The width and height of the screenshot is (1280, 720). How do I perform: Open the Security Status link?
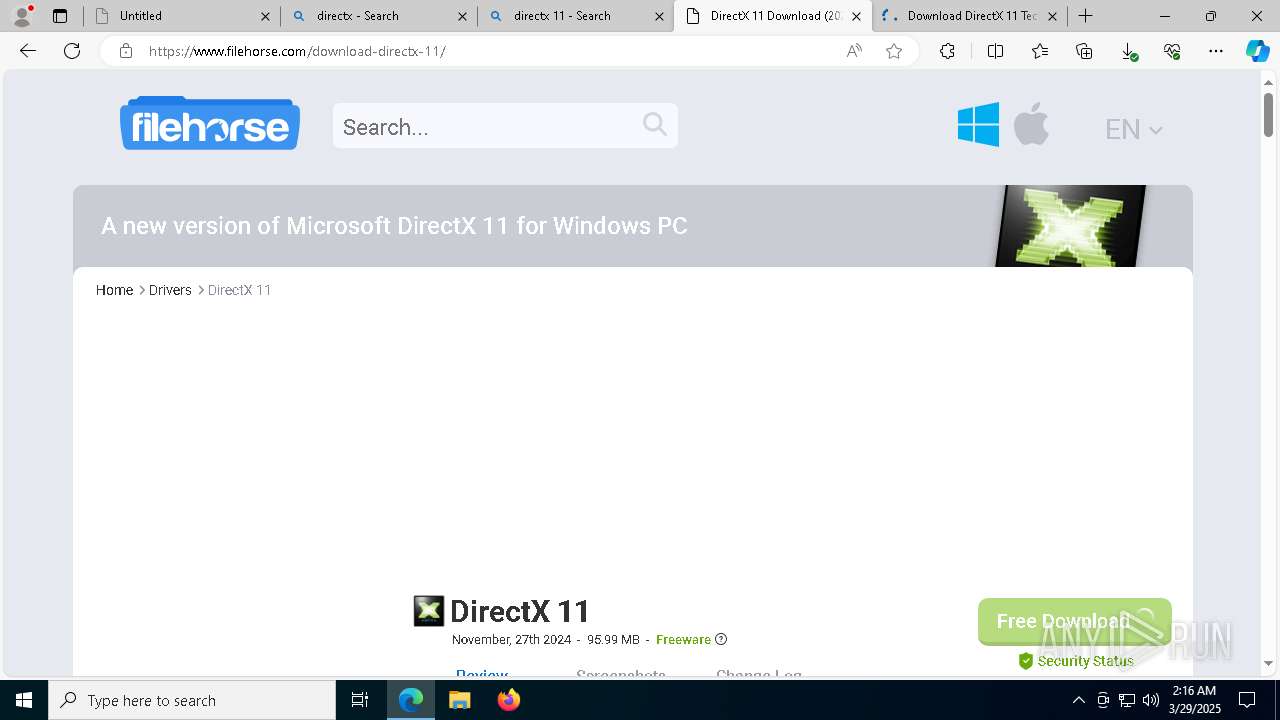click(1076, 661)
